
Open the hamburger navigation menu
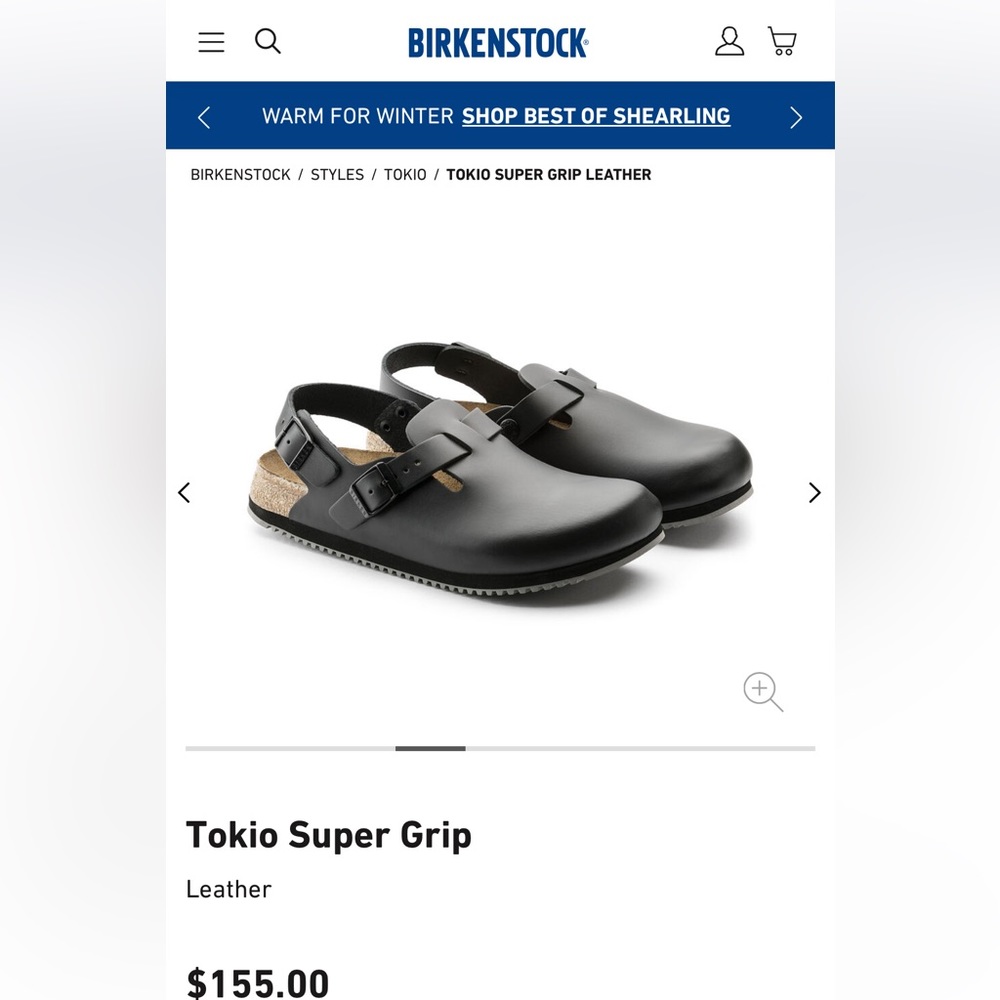pyautogui.click(x=211, y=42)
